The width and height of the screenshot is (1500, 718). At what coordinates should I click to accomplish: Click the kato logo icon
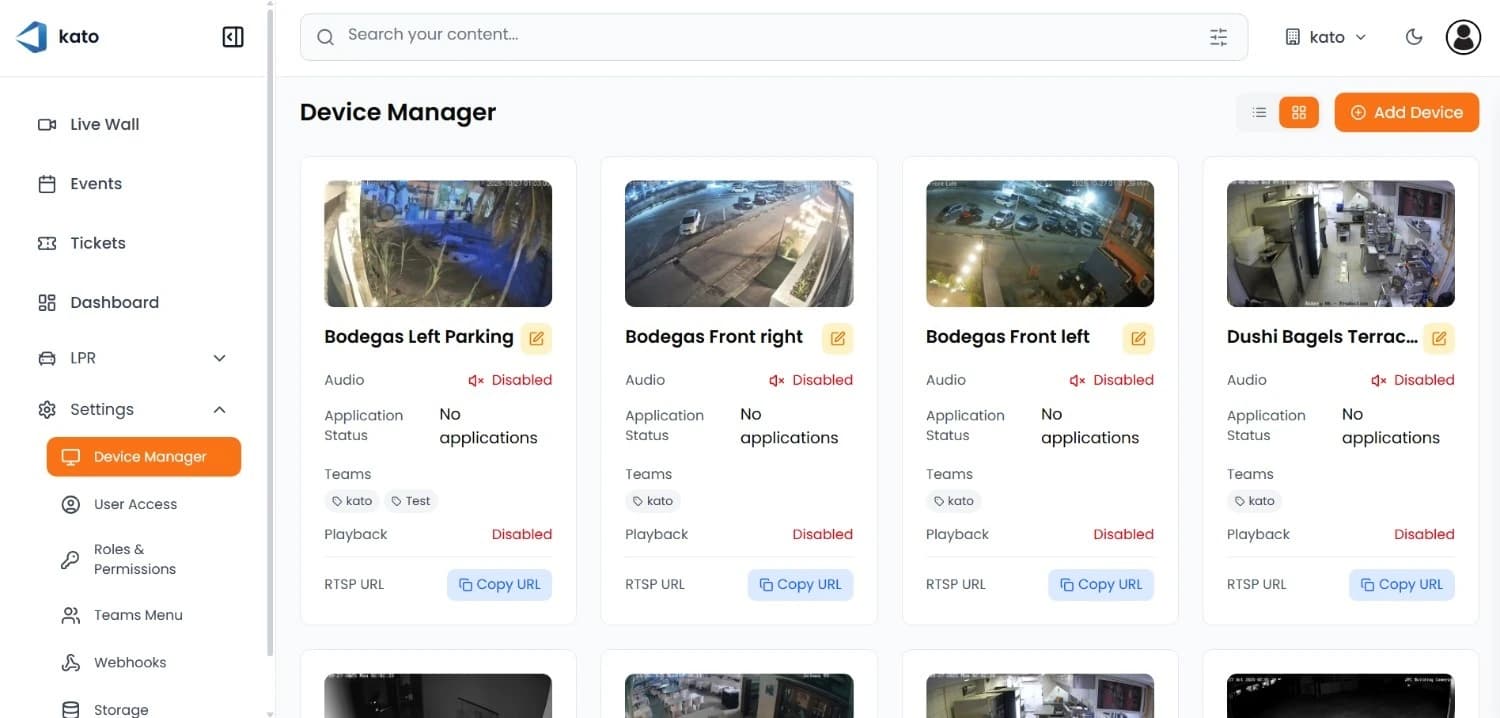click(x=32, y=37)
